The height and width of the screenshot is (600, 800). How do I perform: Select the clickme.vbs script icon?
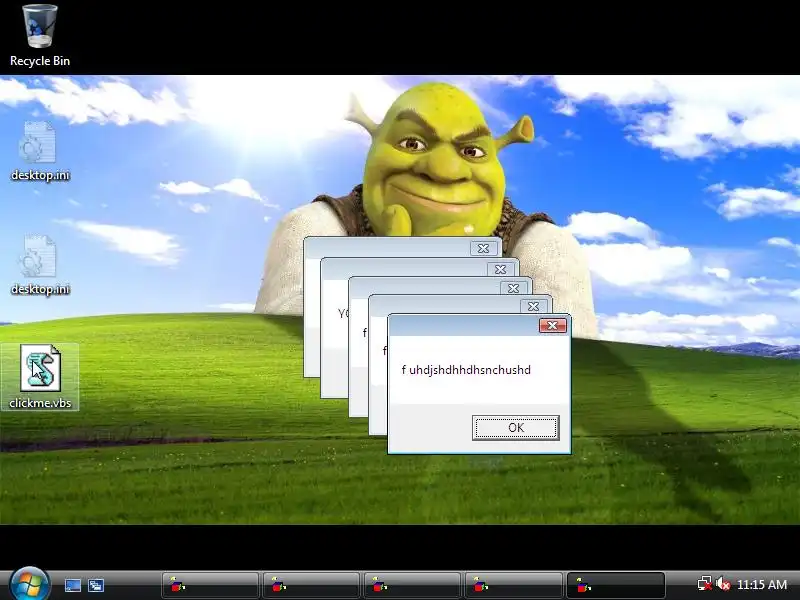pyautogui.click(x=40, y=377)
